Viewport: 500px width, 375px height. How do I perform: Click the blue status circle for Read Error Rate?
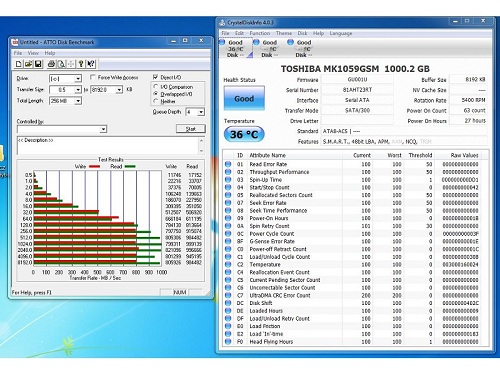click(228, 164)
